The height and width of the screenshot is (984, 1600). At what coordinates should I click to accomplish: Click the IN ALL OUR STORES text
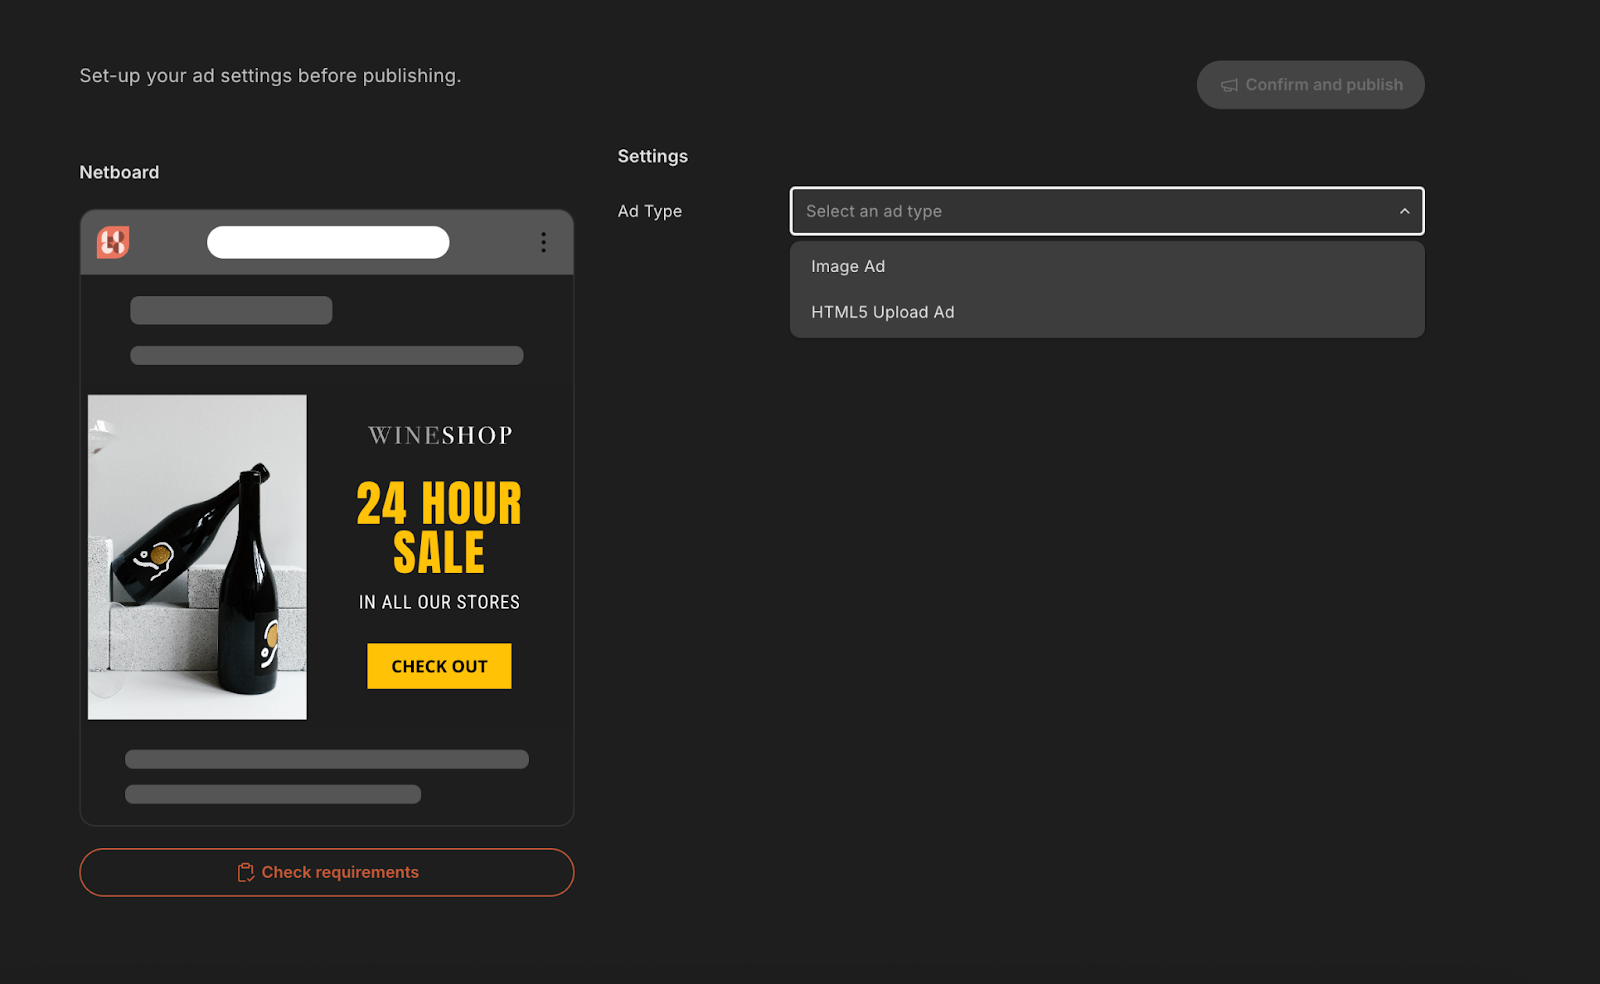click(439, 602)
